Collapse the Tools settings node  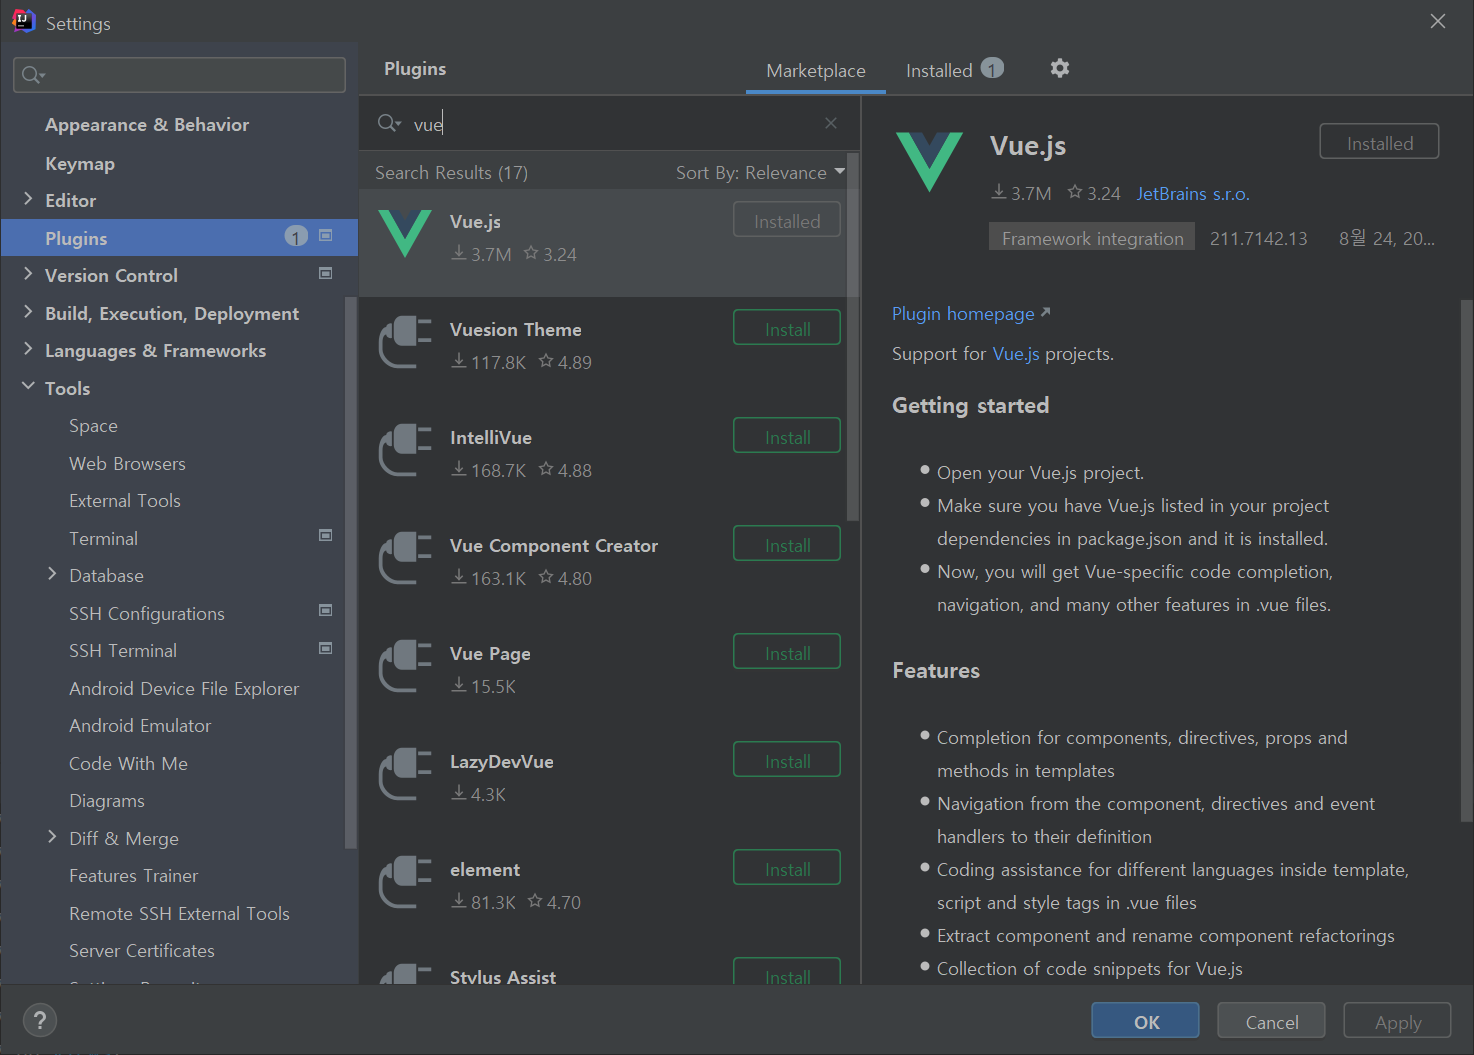point(28,387)
